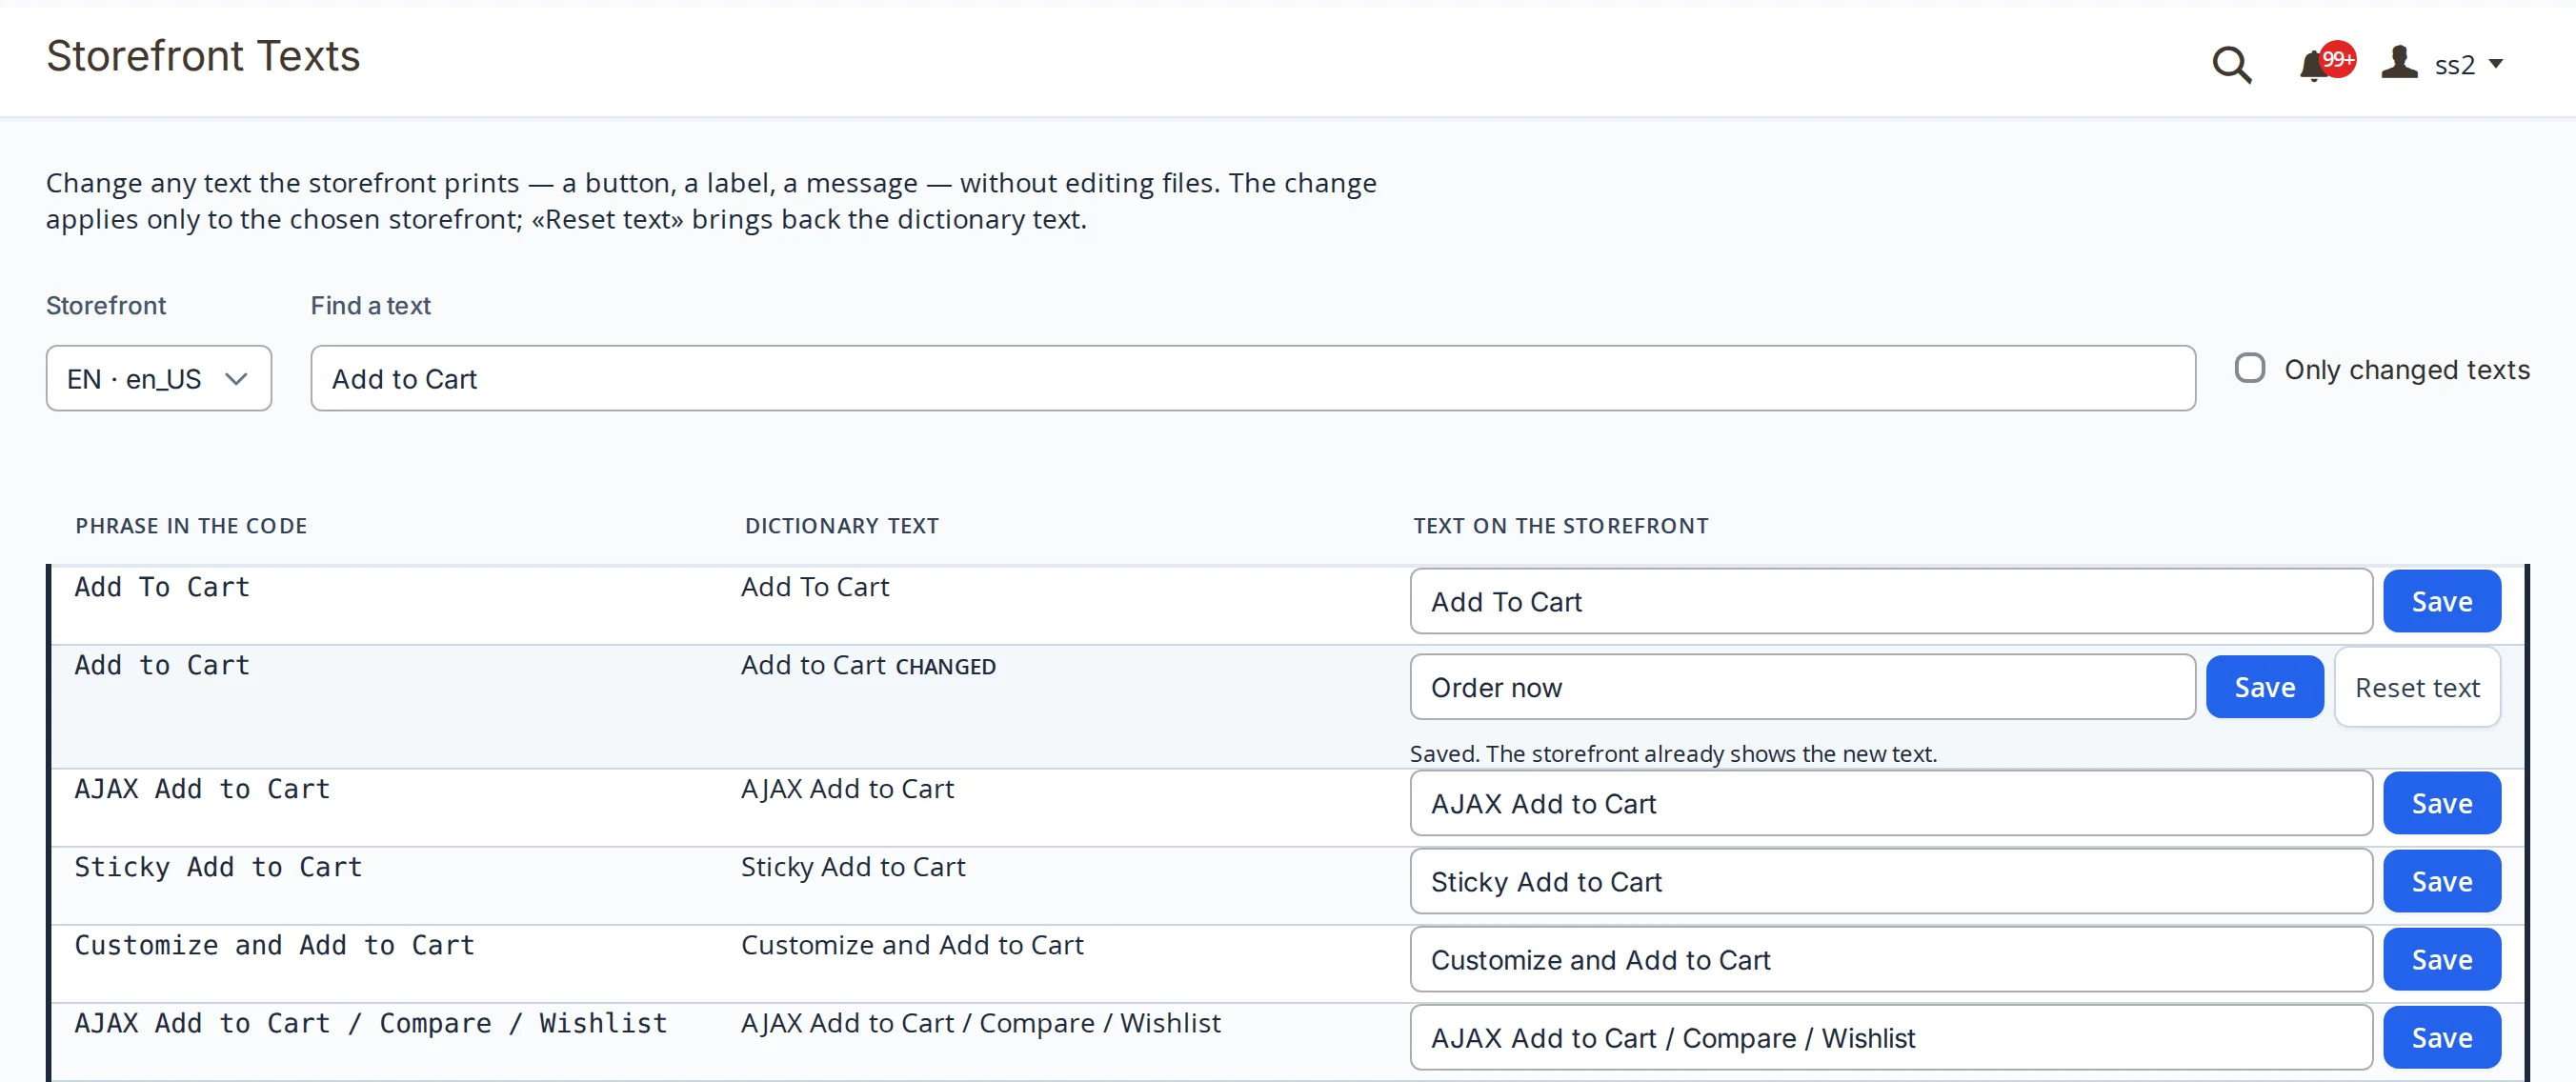Click Reset text button
Screen dimensions: 2576x1082
pyautogui.click(x=2417, y=687)
